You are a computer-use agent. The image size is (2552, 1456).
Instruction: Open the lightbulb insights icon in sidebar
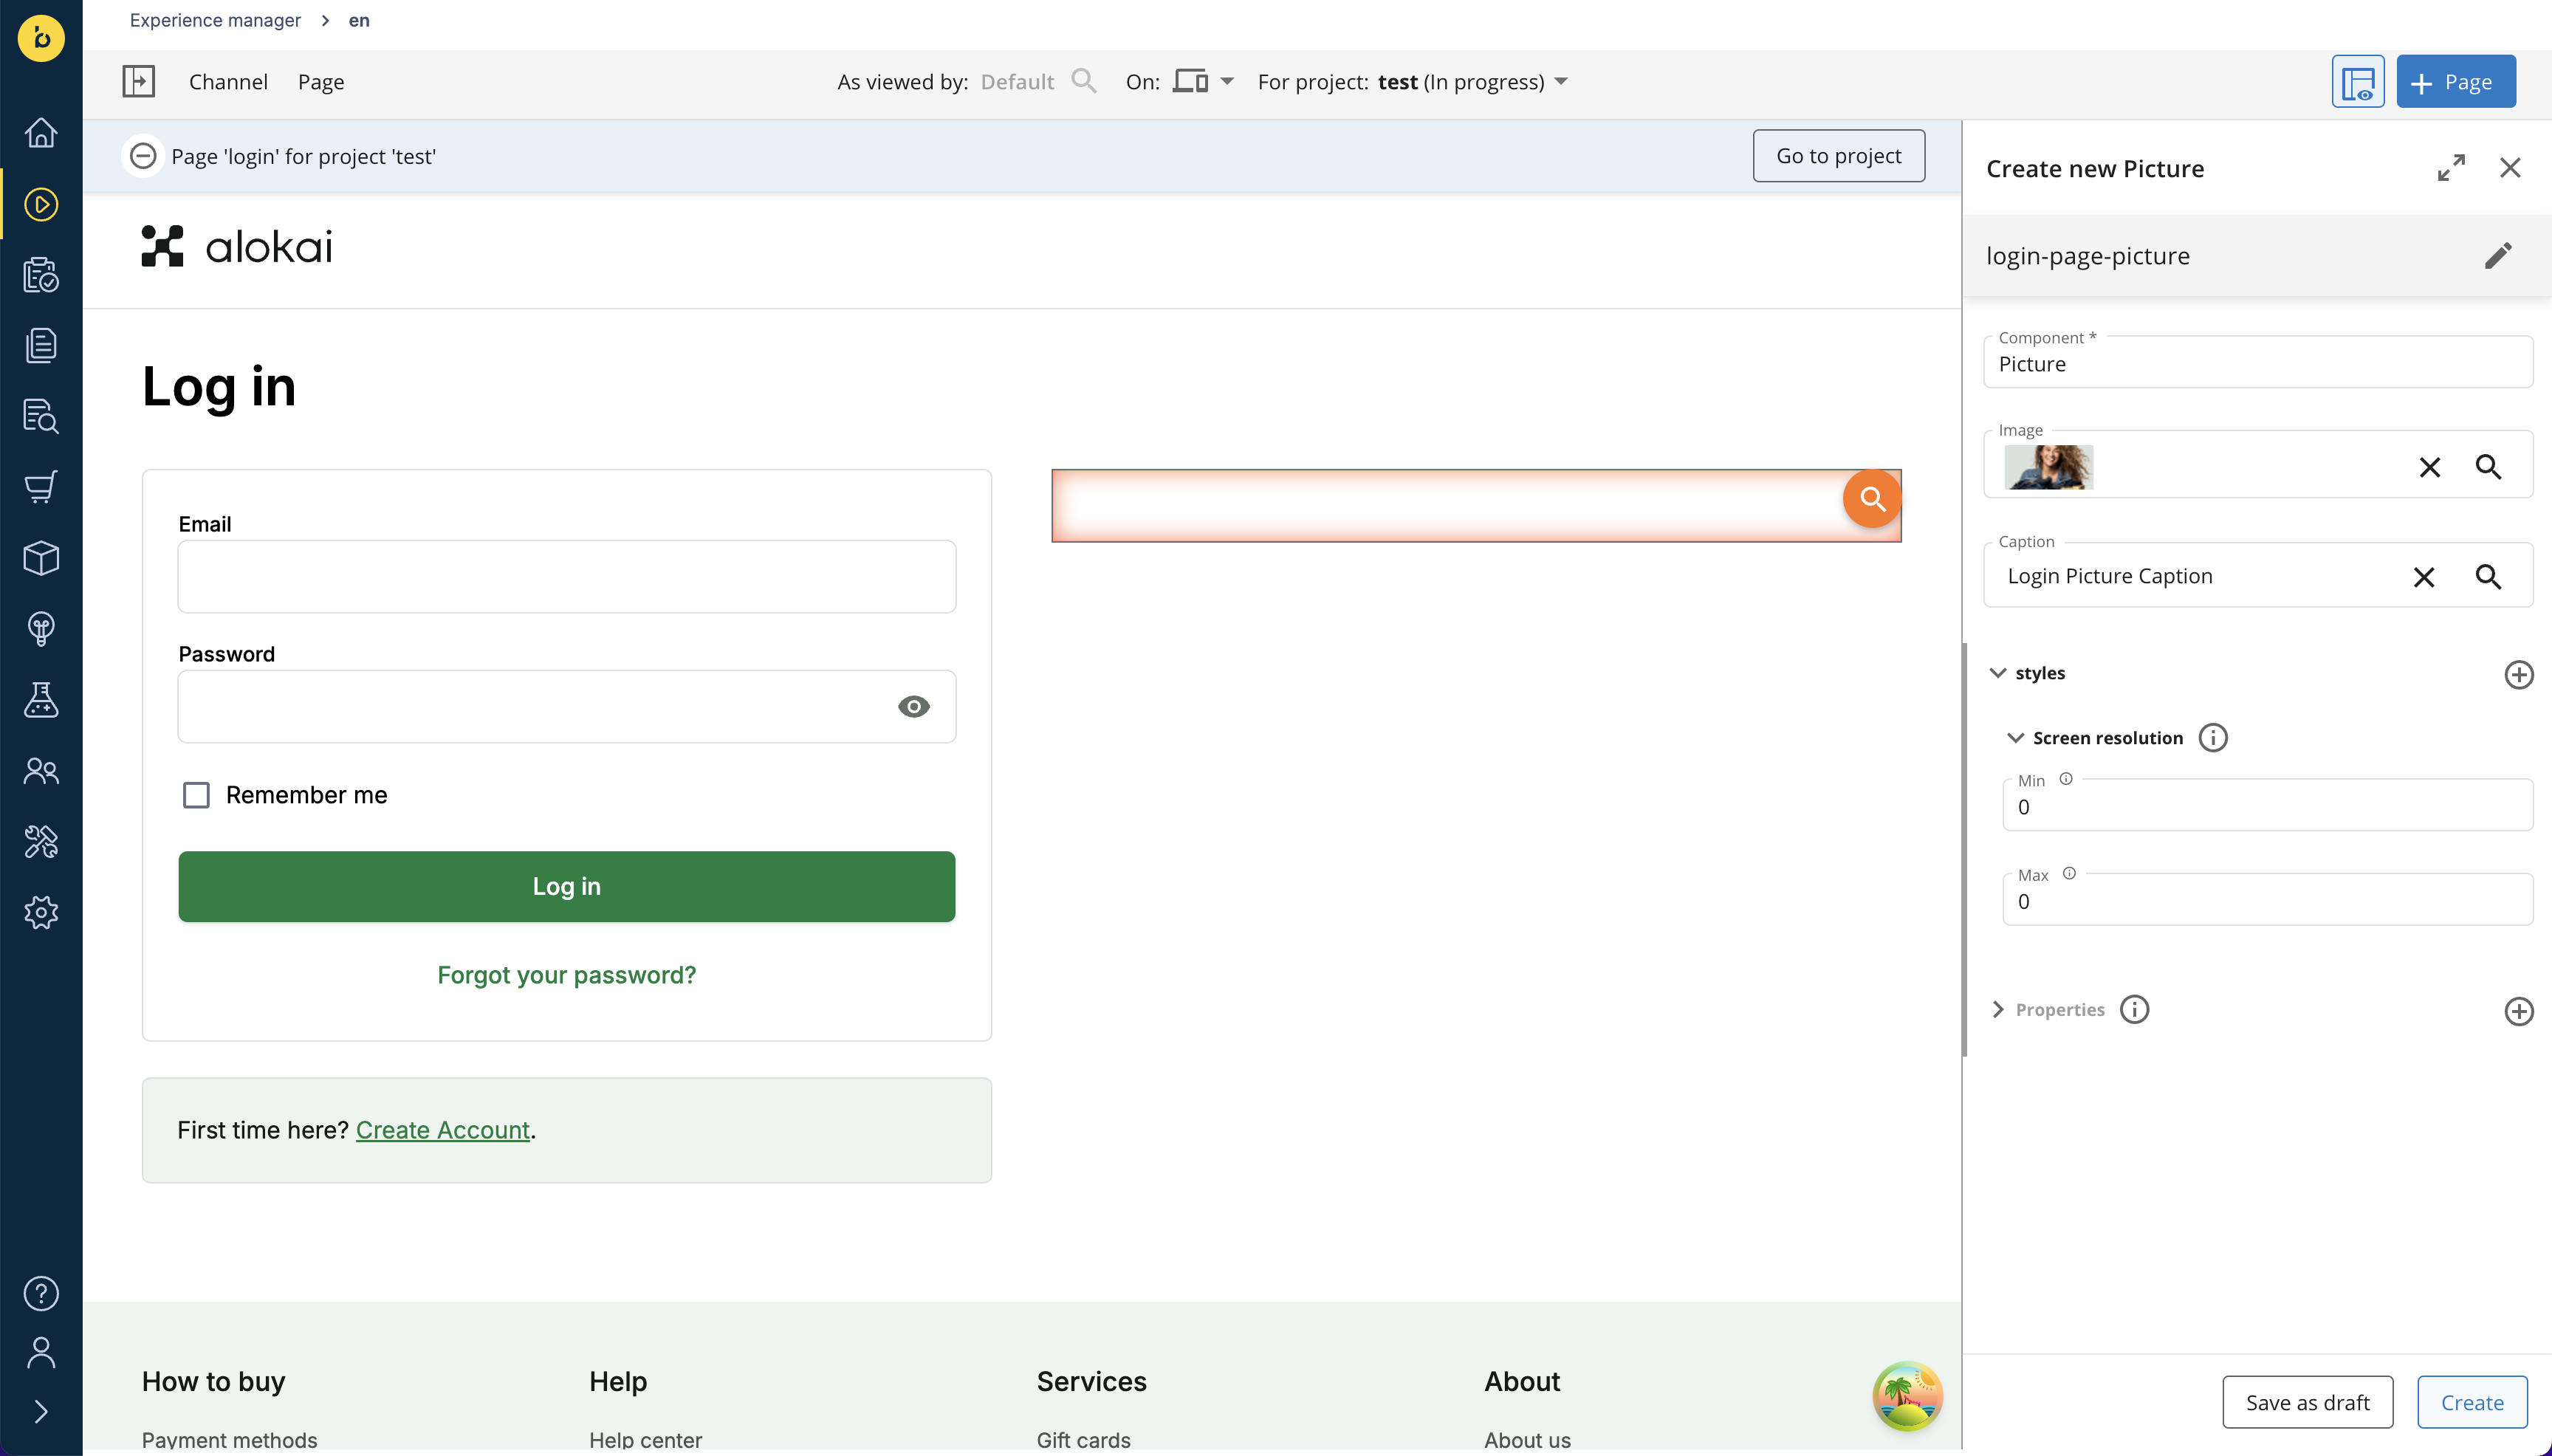(41, 629)
